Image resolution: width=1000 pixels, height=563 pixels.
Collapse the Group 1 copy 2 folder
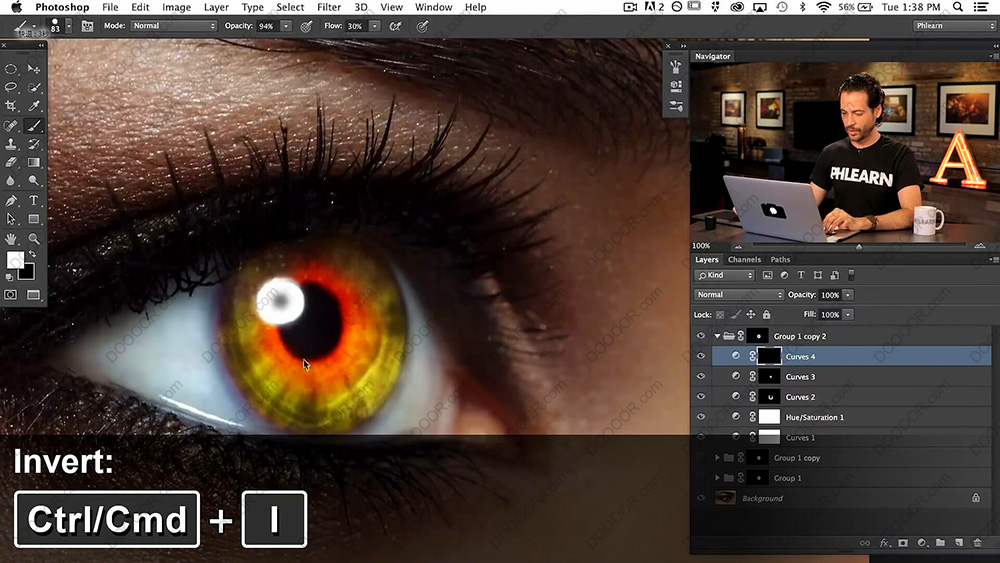pos(717,336)
